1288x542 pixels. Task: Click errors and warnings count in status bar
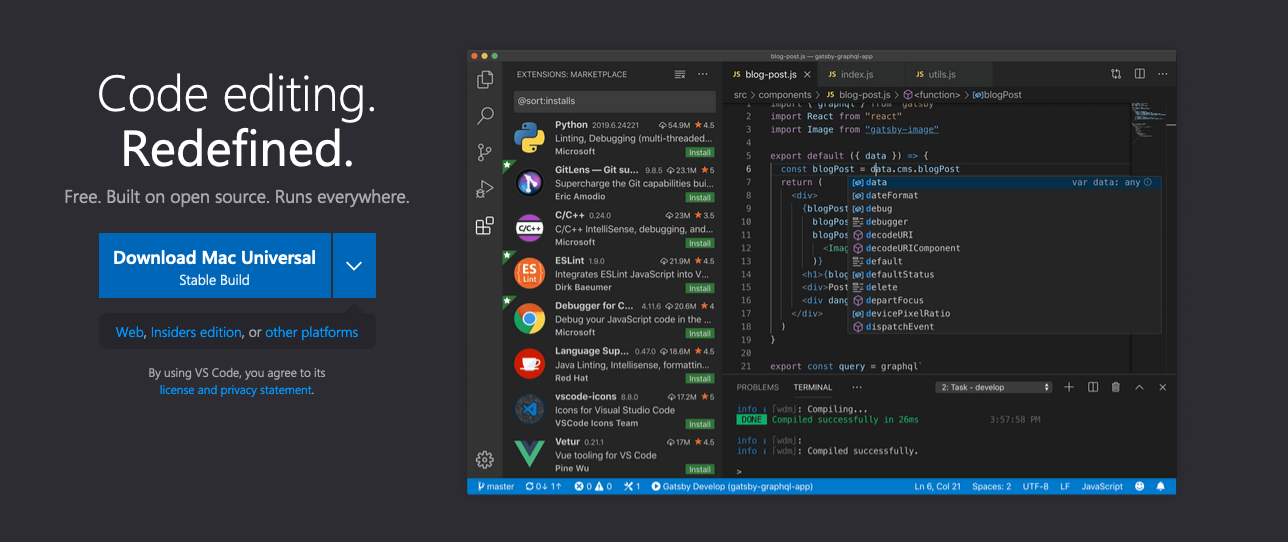click(x=593, y=486)
